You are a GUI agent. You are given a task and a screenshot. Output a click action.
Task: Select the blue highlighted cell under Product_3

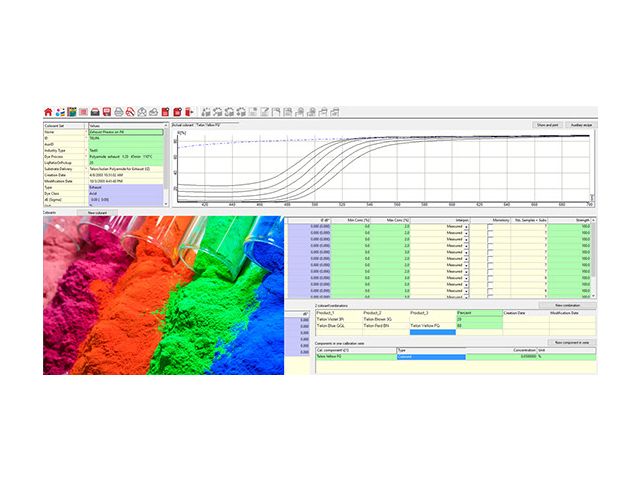(x=431, y=333)
